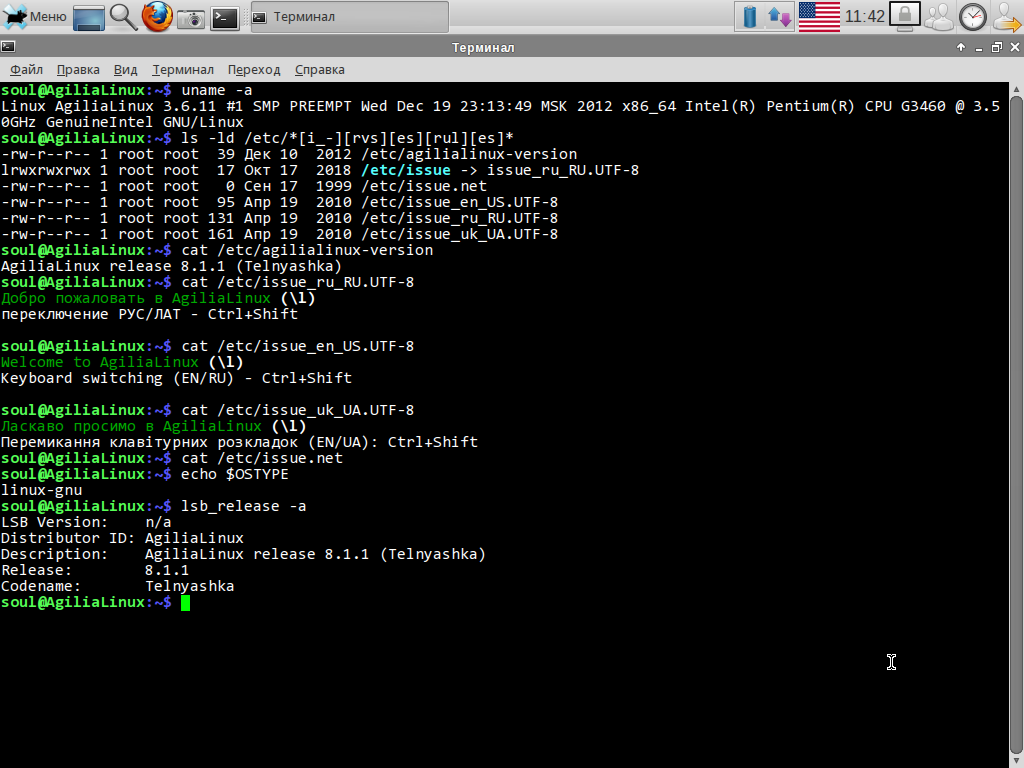This screenshot has height=768, width=1024.
Task: Click the show desktop panel icon
Action: point(89,17)
